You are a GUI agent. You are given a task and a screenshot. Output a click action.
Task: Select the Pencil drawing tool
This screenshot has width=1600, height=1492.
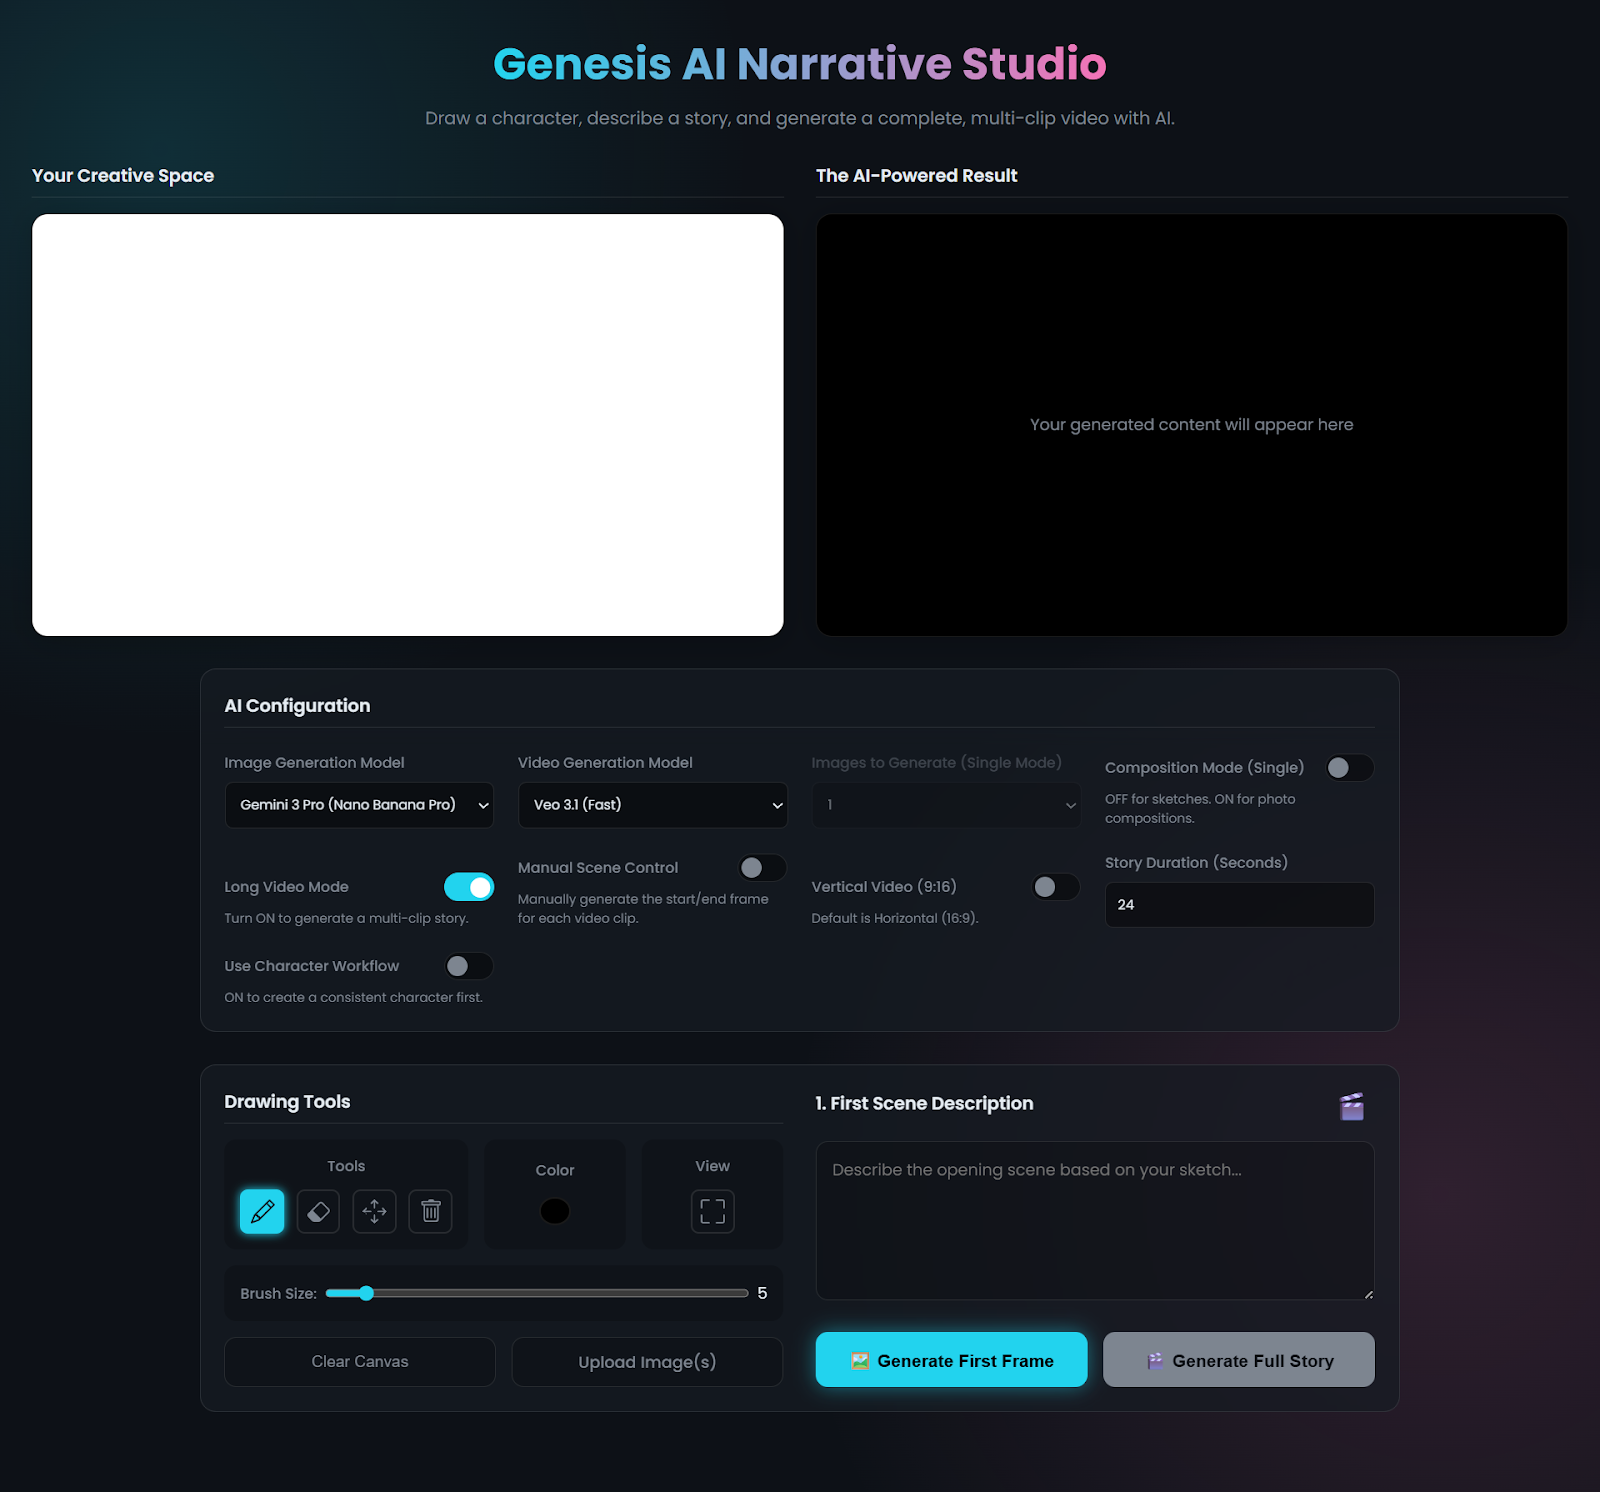[x=260, y=1211]
